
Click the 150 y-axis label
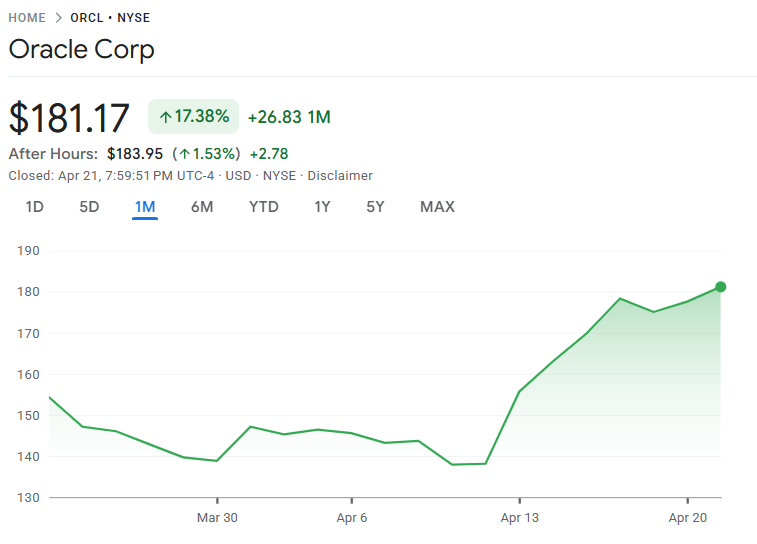tap(28, 416)
